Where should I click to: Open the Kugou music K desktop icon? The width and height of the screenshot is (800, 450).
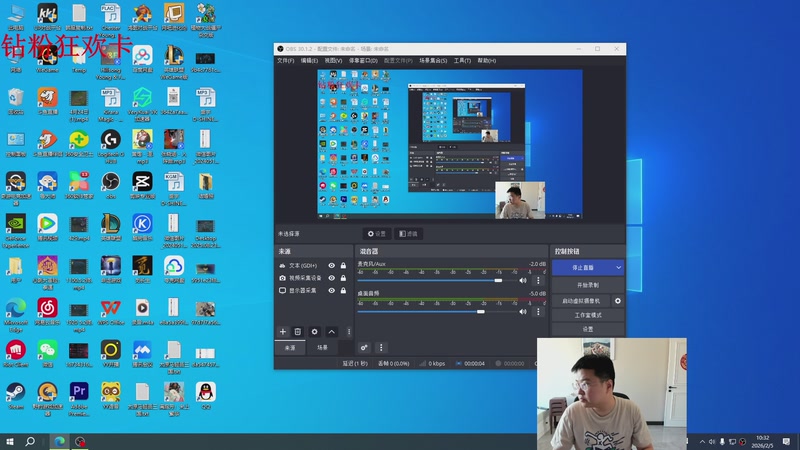142,227
